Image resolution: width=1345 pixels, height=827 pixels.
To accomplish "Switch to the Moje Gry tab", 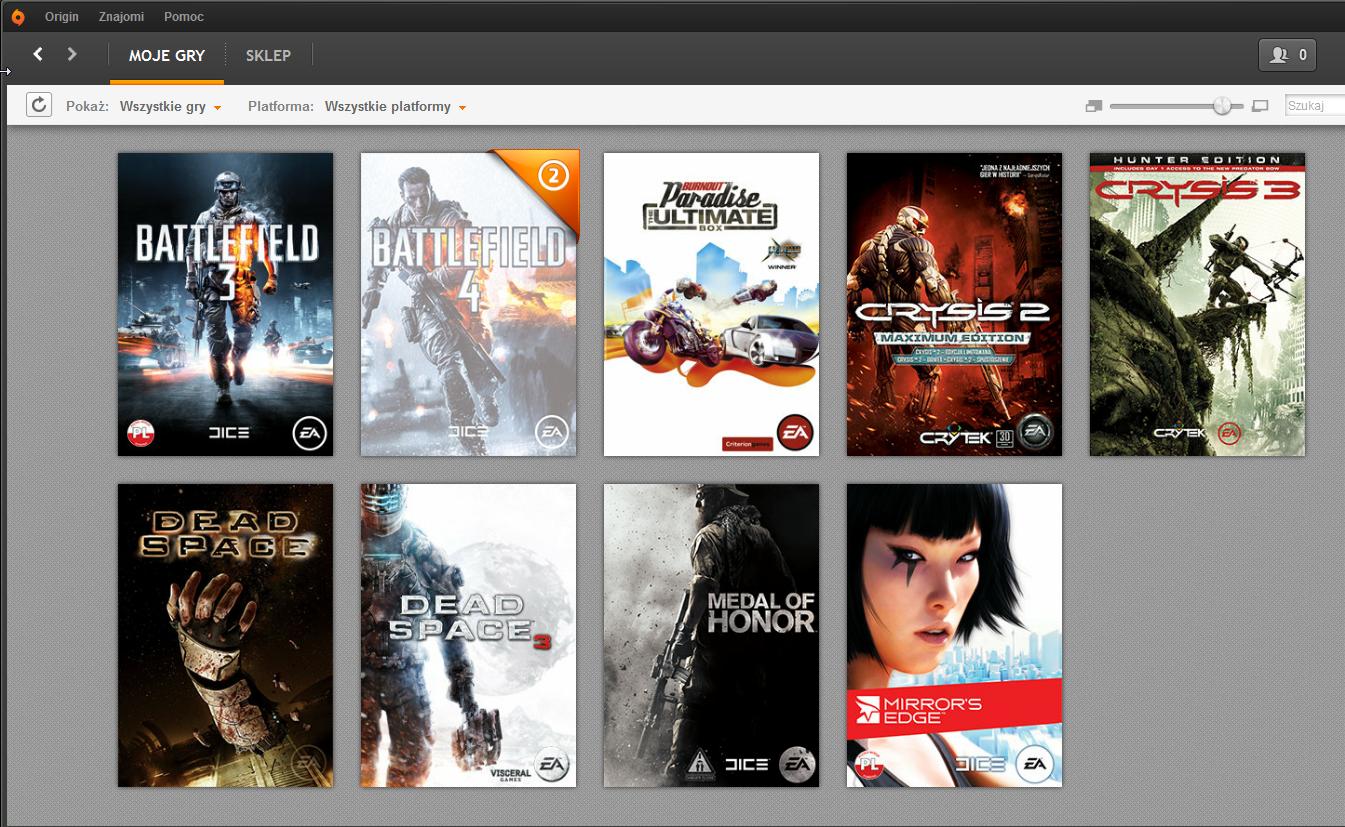I will point(167,56).
